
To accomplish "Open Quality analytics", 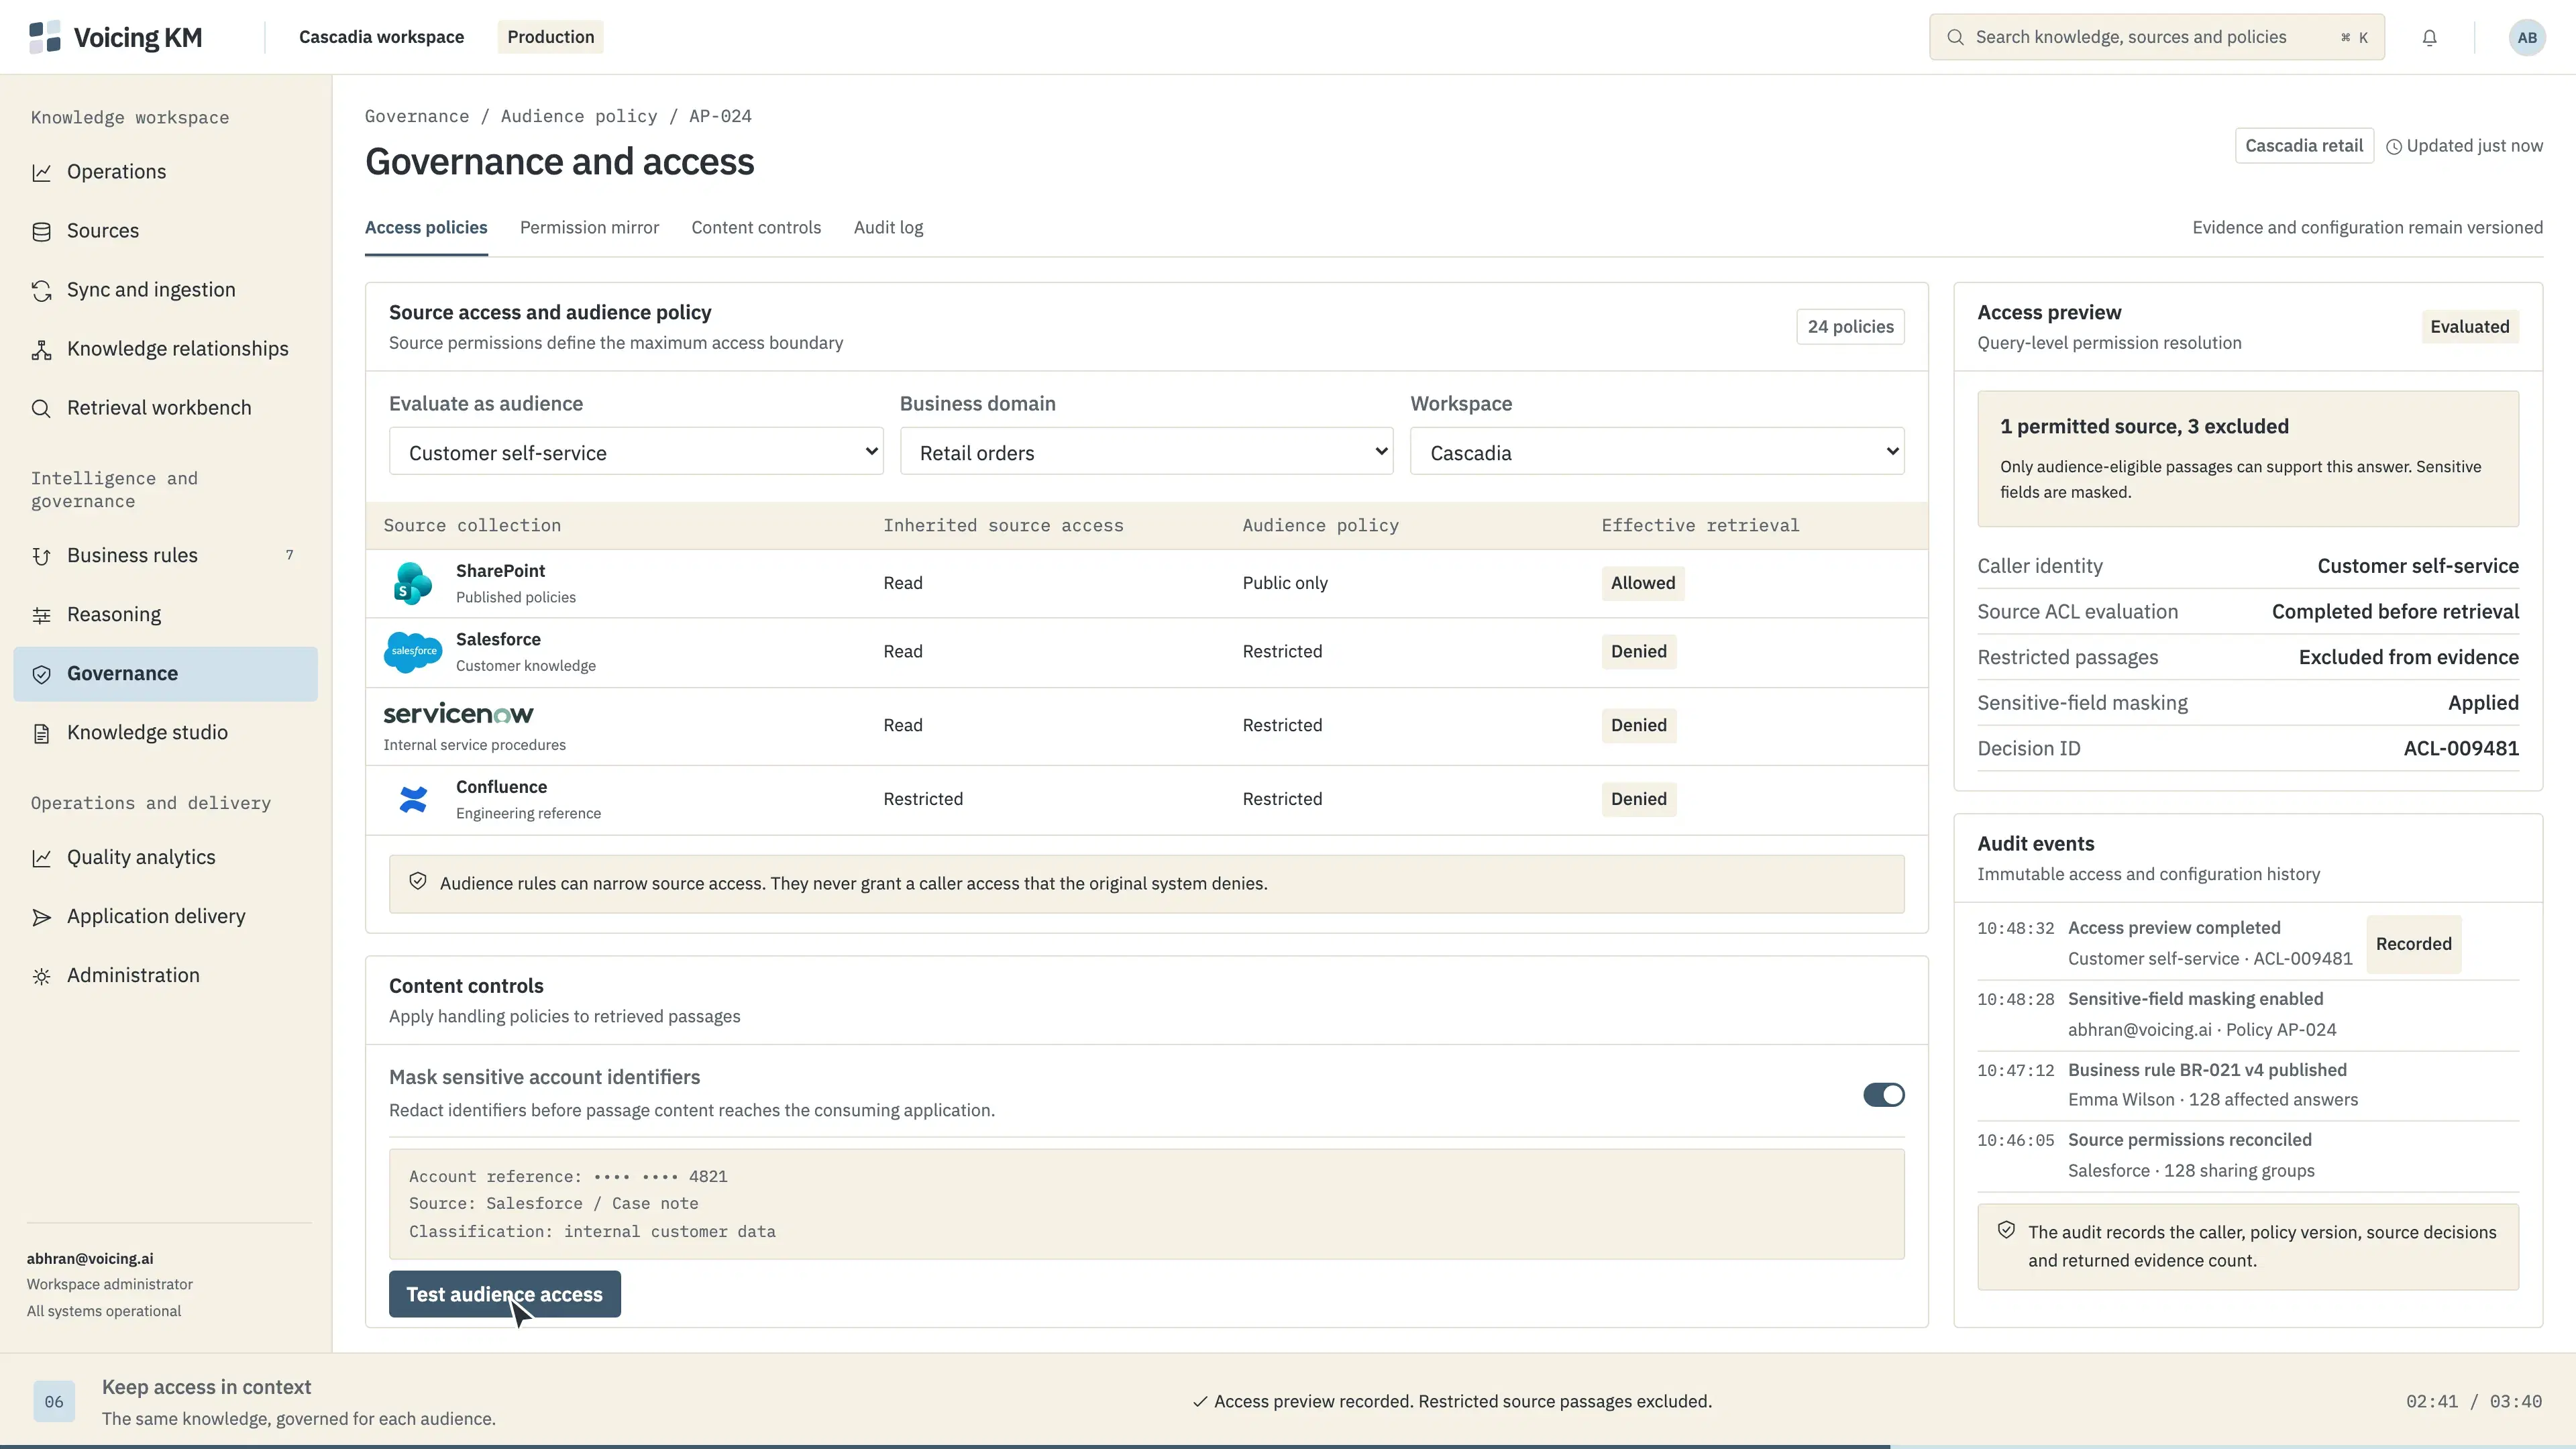I will (165, 857).
